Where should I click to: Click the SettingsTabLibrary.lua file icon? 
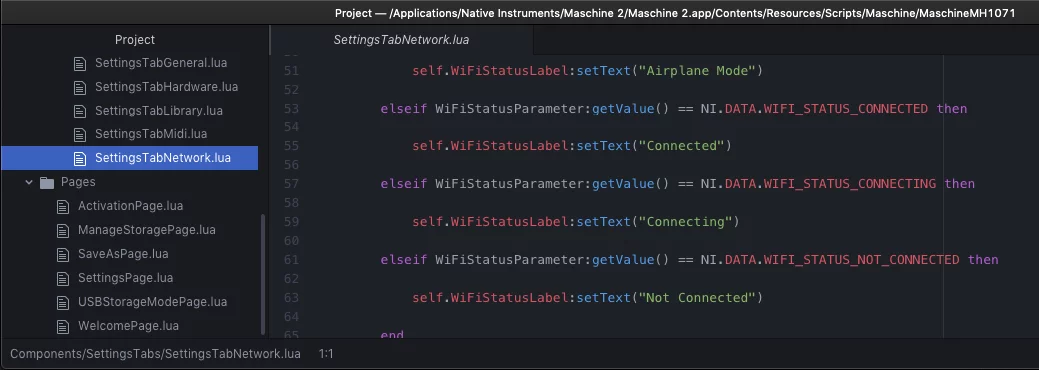point(80,111)
